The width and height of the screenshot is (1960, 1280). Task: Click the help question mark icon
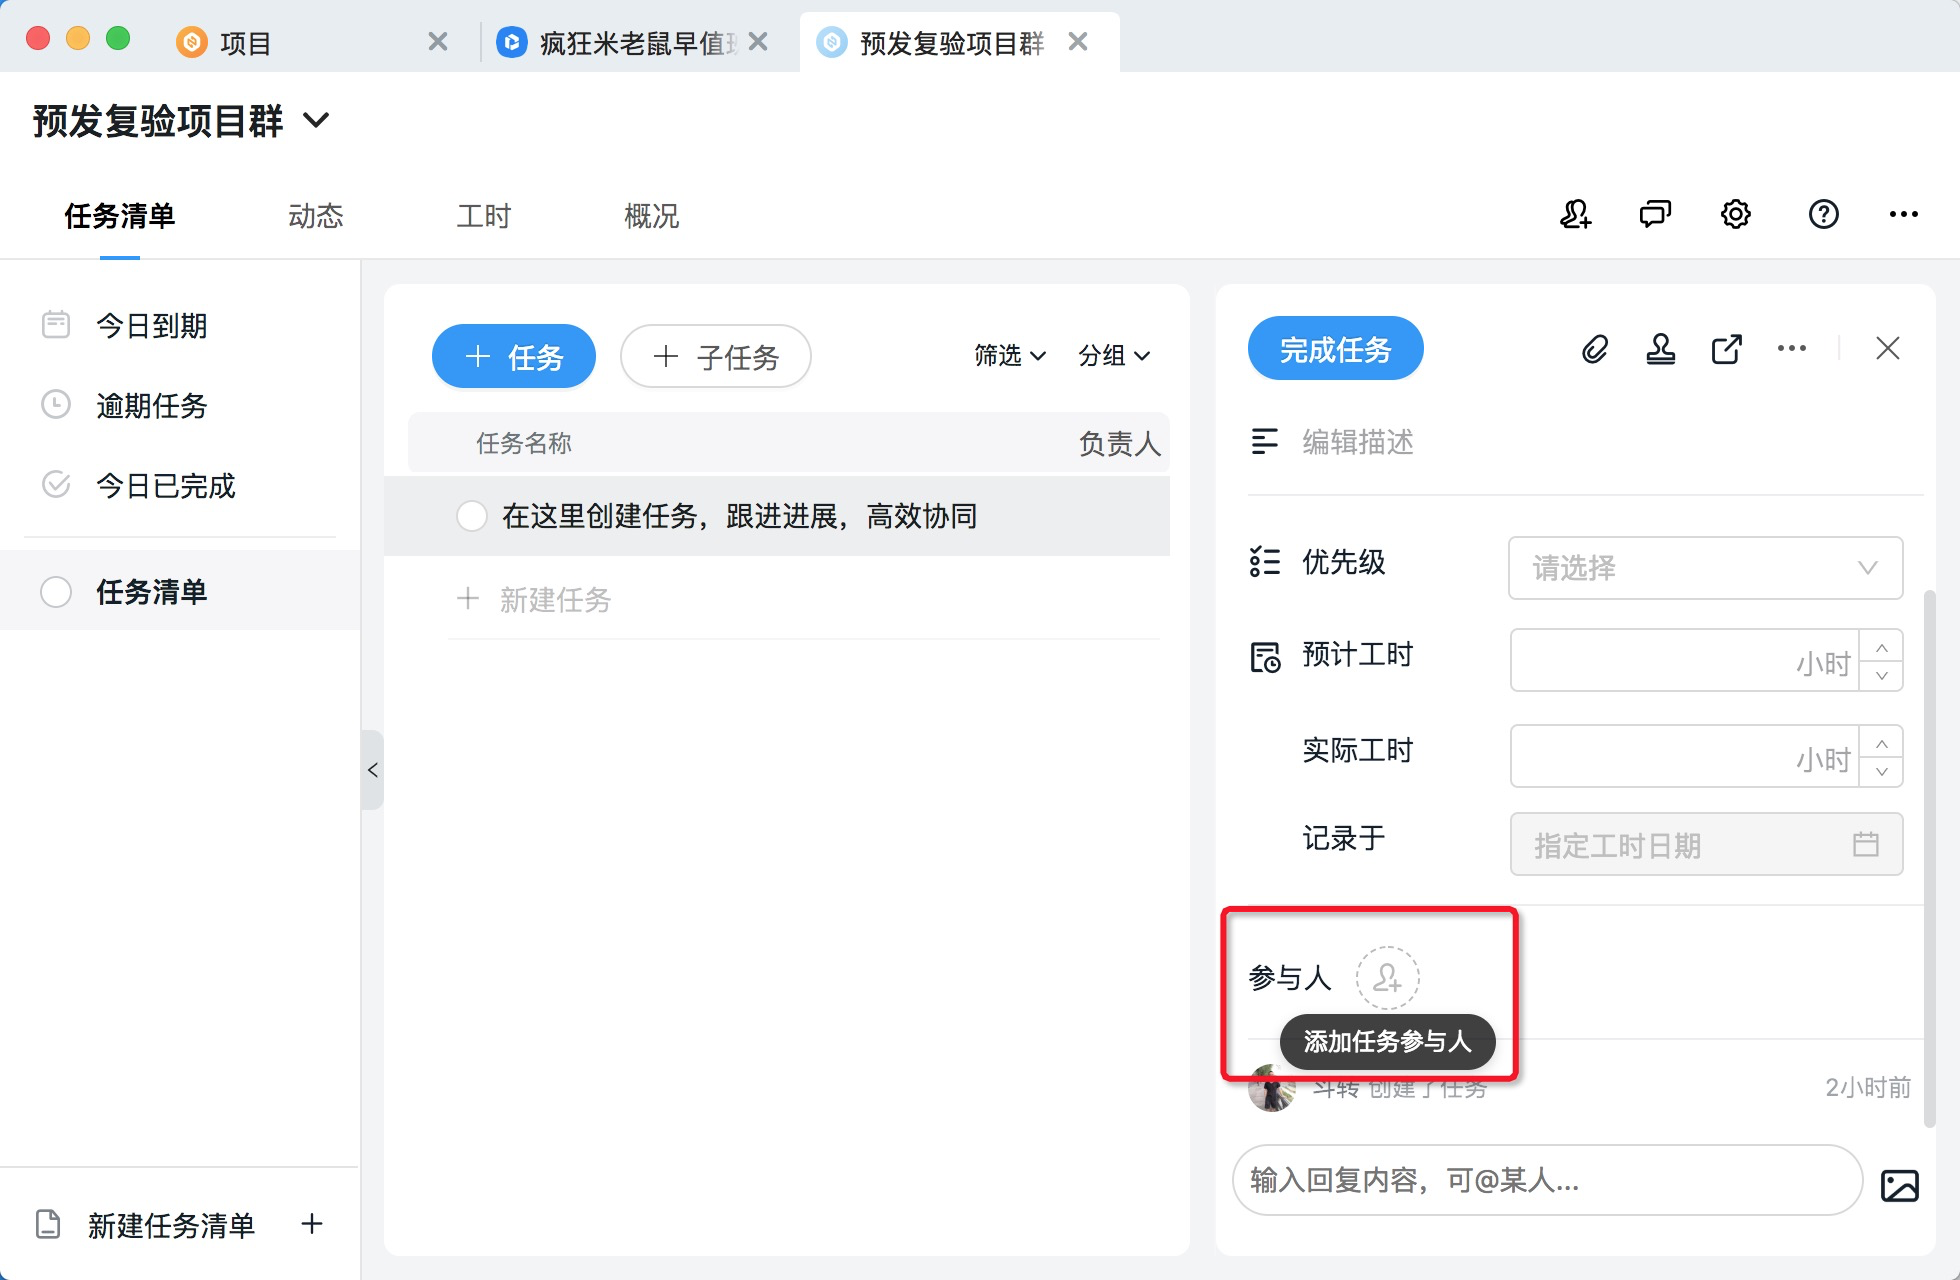1823,214
